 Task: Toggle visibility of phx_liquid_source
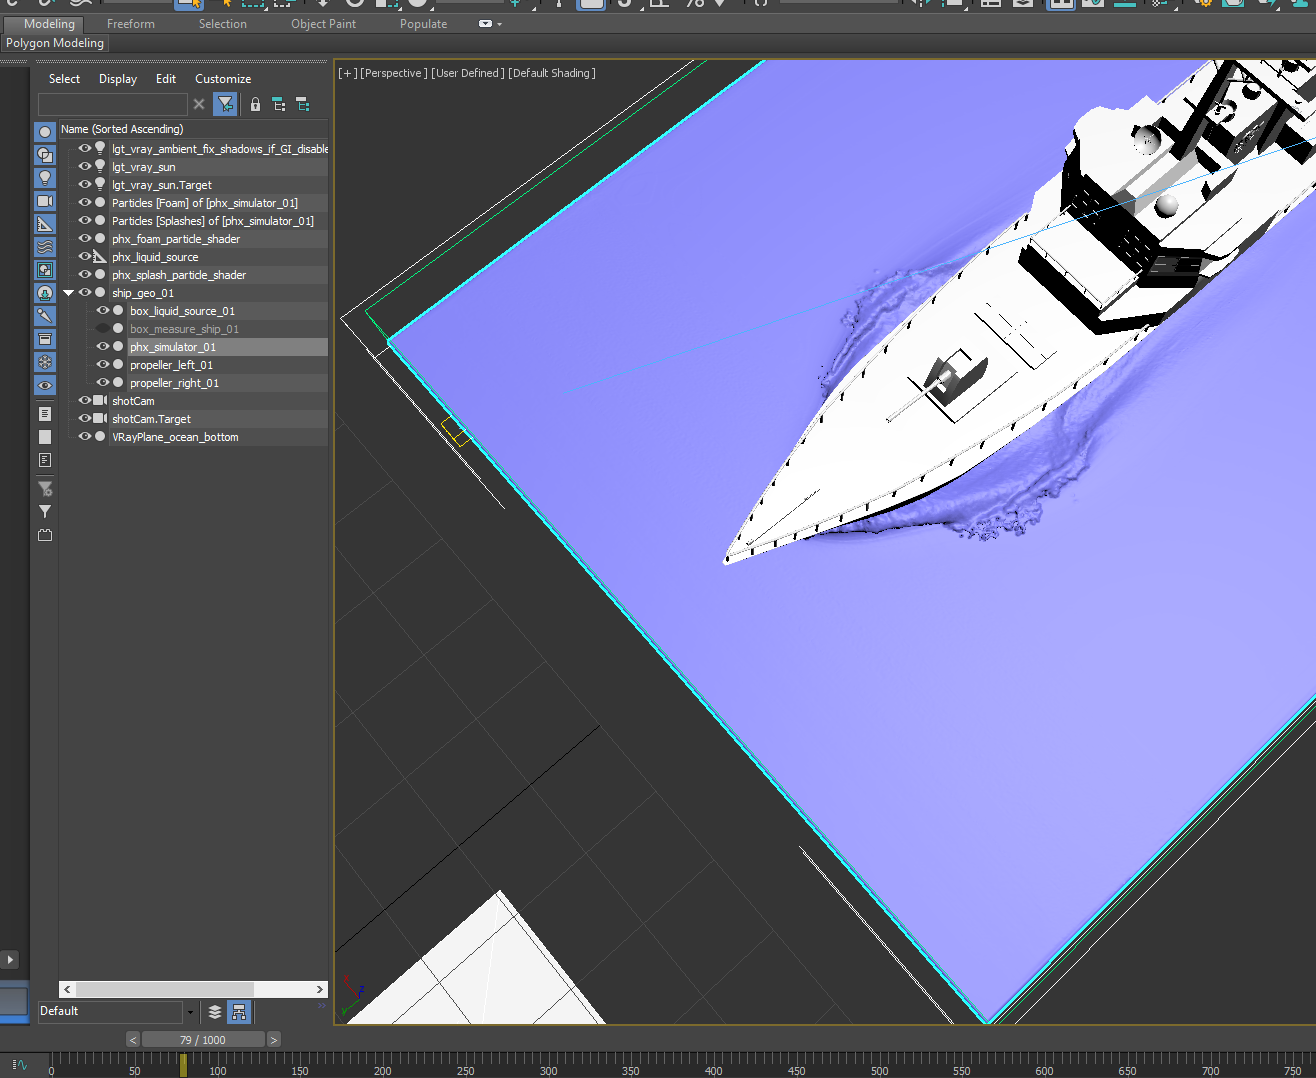(x=85, y=256)
